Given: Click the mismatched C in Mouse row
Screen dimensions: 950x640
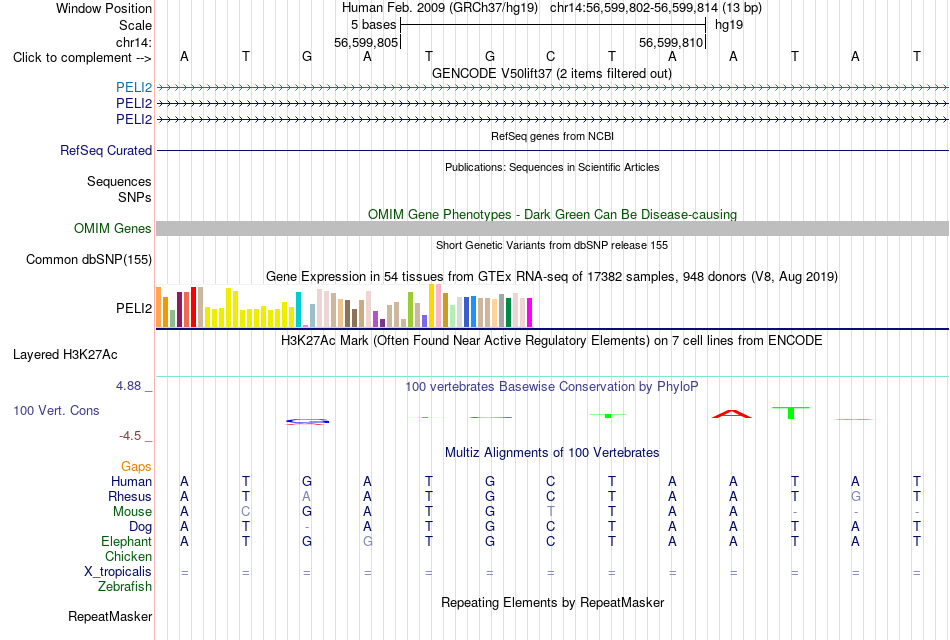Looking at the screenshot, I should [245, 512].
